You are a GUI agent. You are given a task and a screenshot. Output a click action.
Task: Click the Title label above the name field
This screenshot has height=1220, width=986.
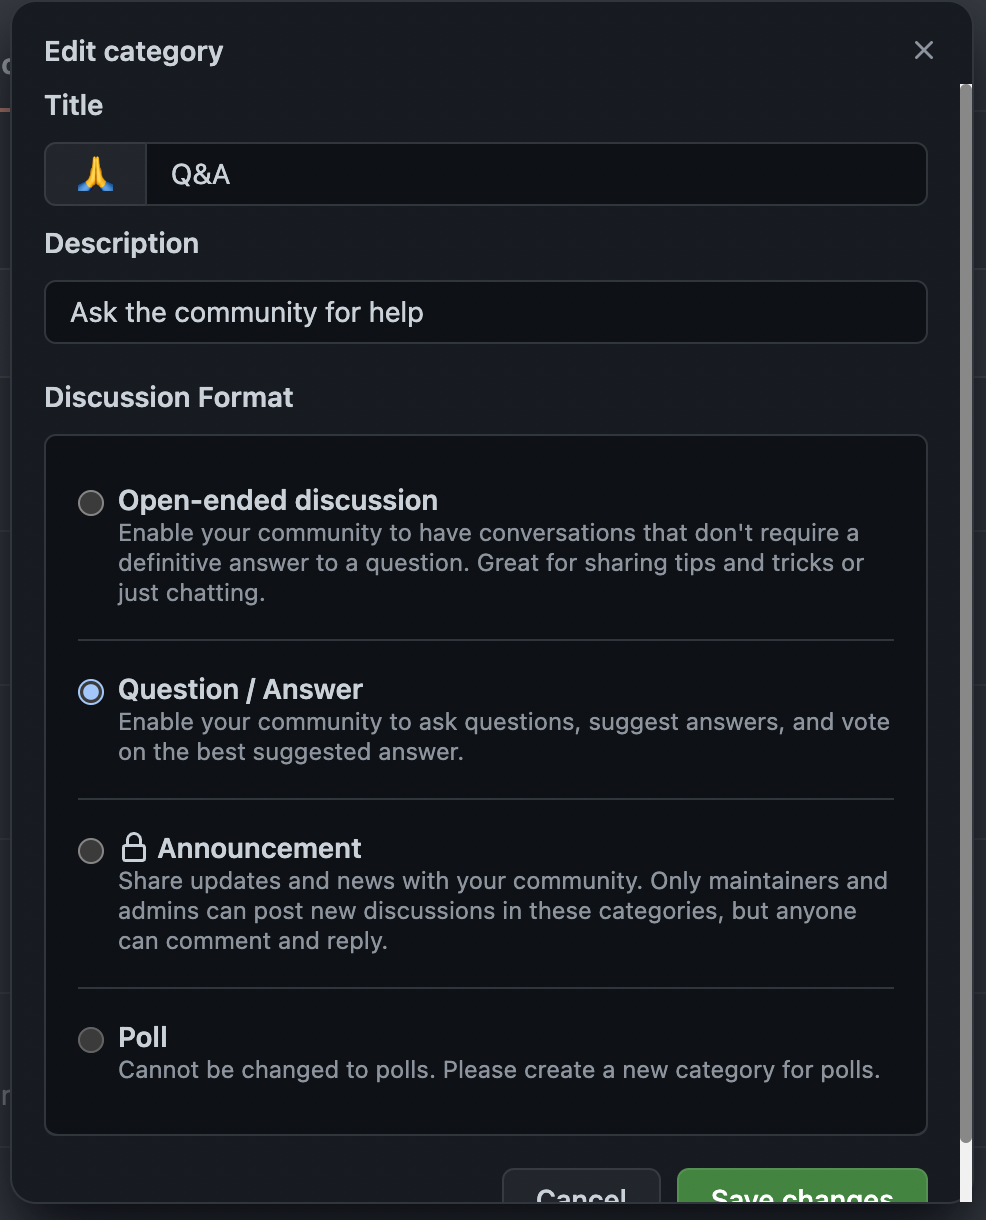coord(73,104)
